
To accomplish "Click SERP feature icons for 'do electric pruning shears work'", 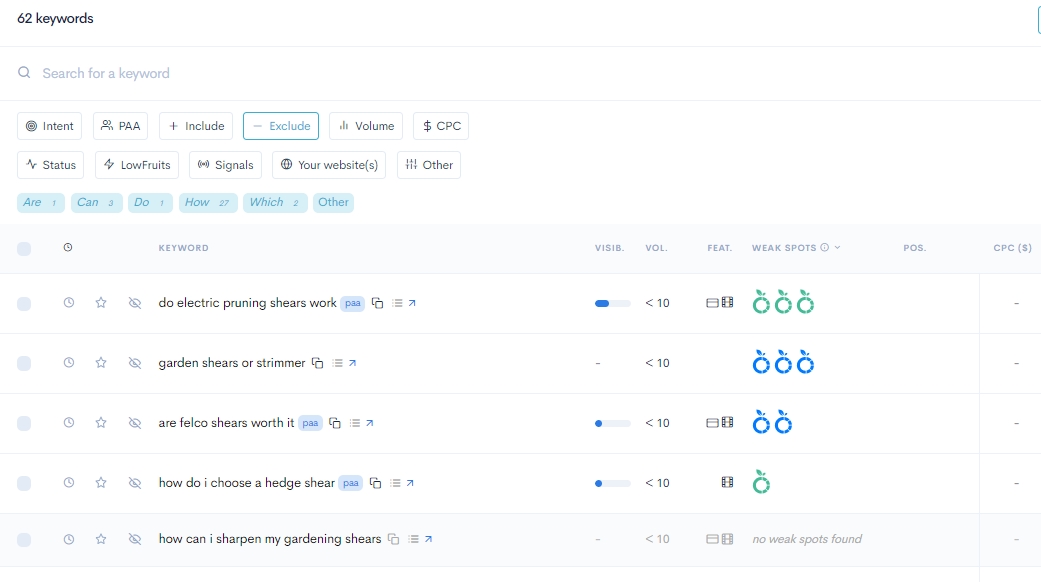I will pyautogui.click(x=720, y=303).
